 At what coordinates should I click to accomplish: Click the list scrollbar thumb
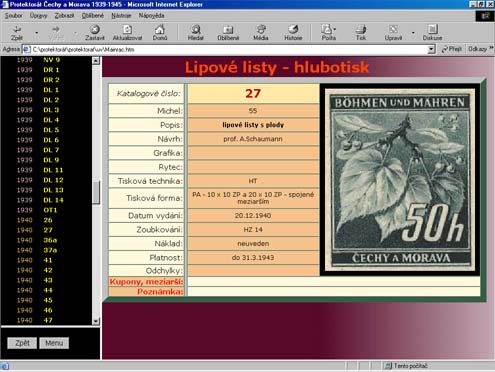click(96, 193)
